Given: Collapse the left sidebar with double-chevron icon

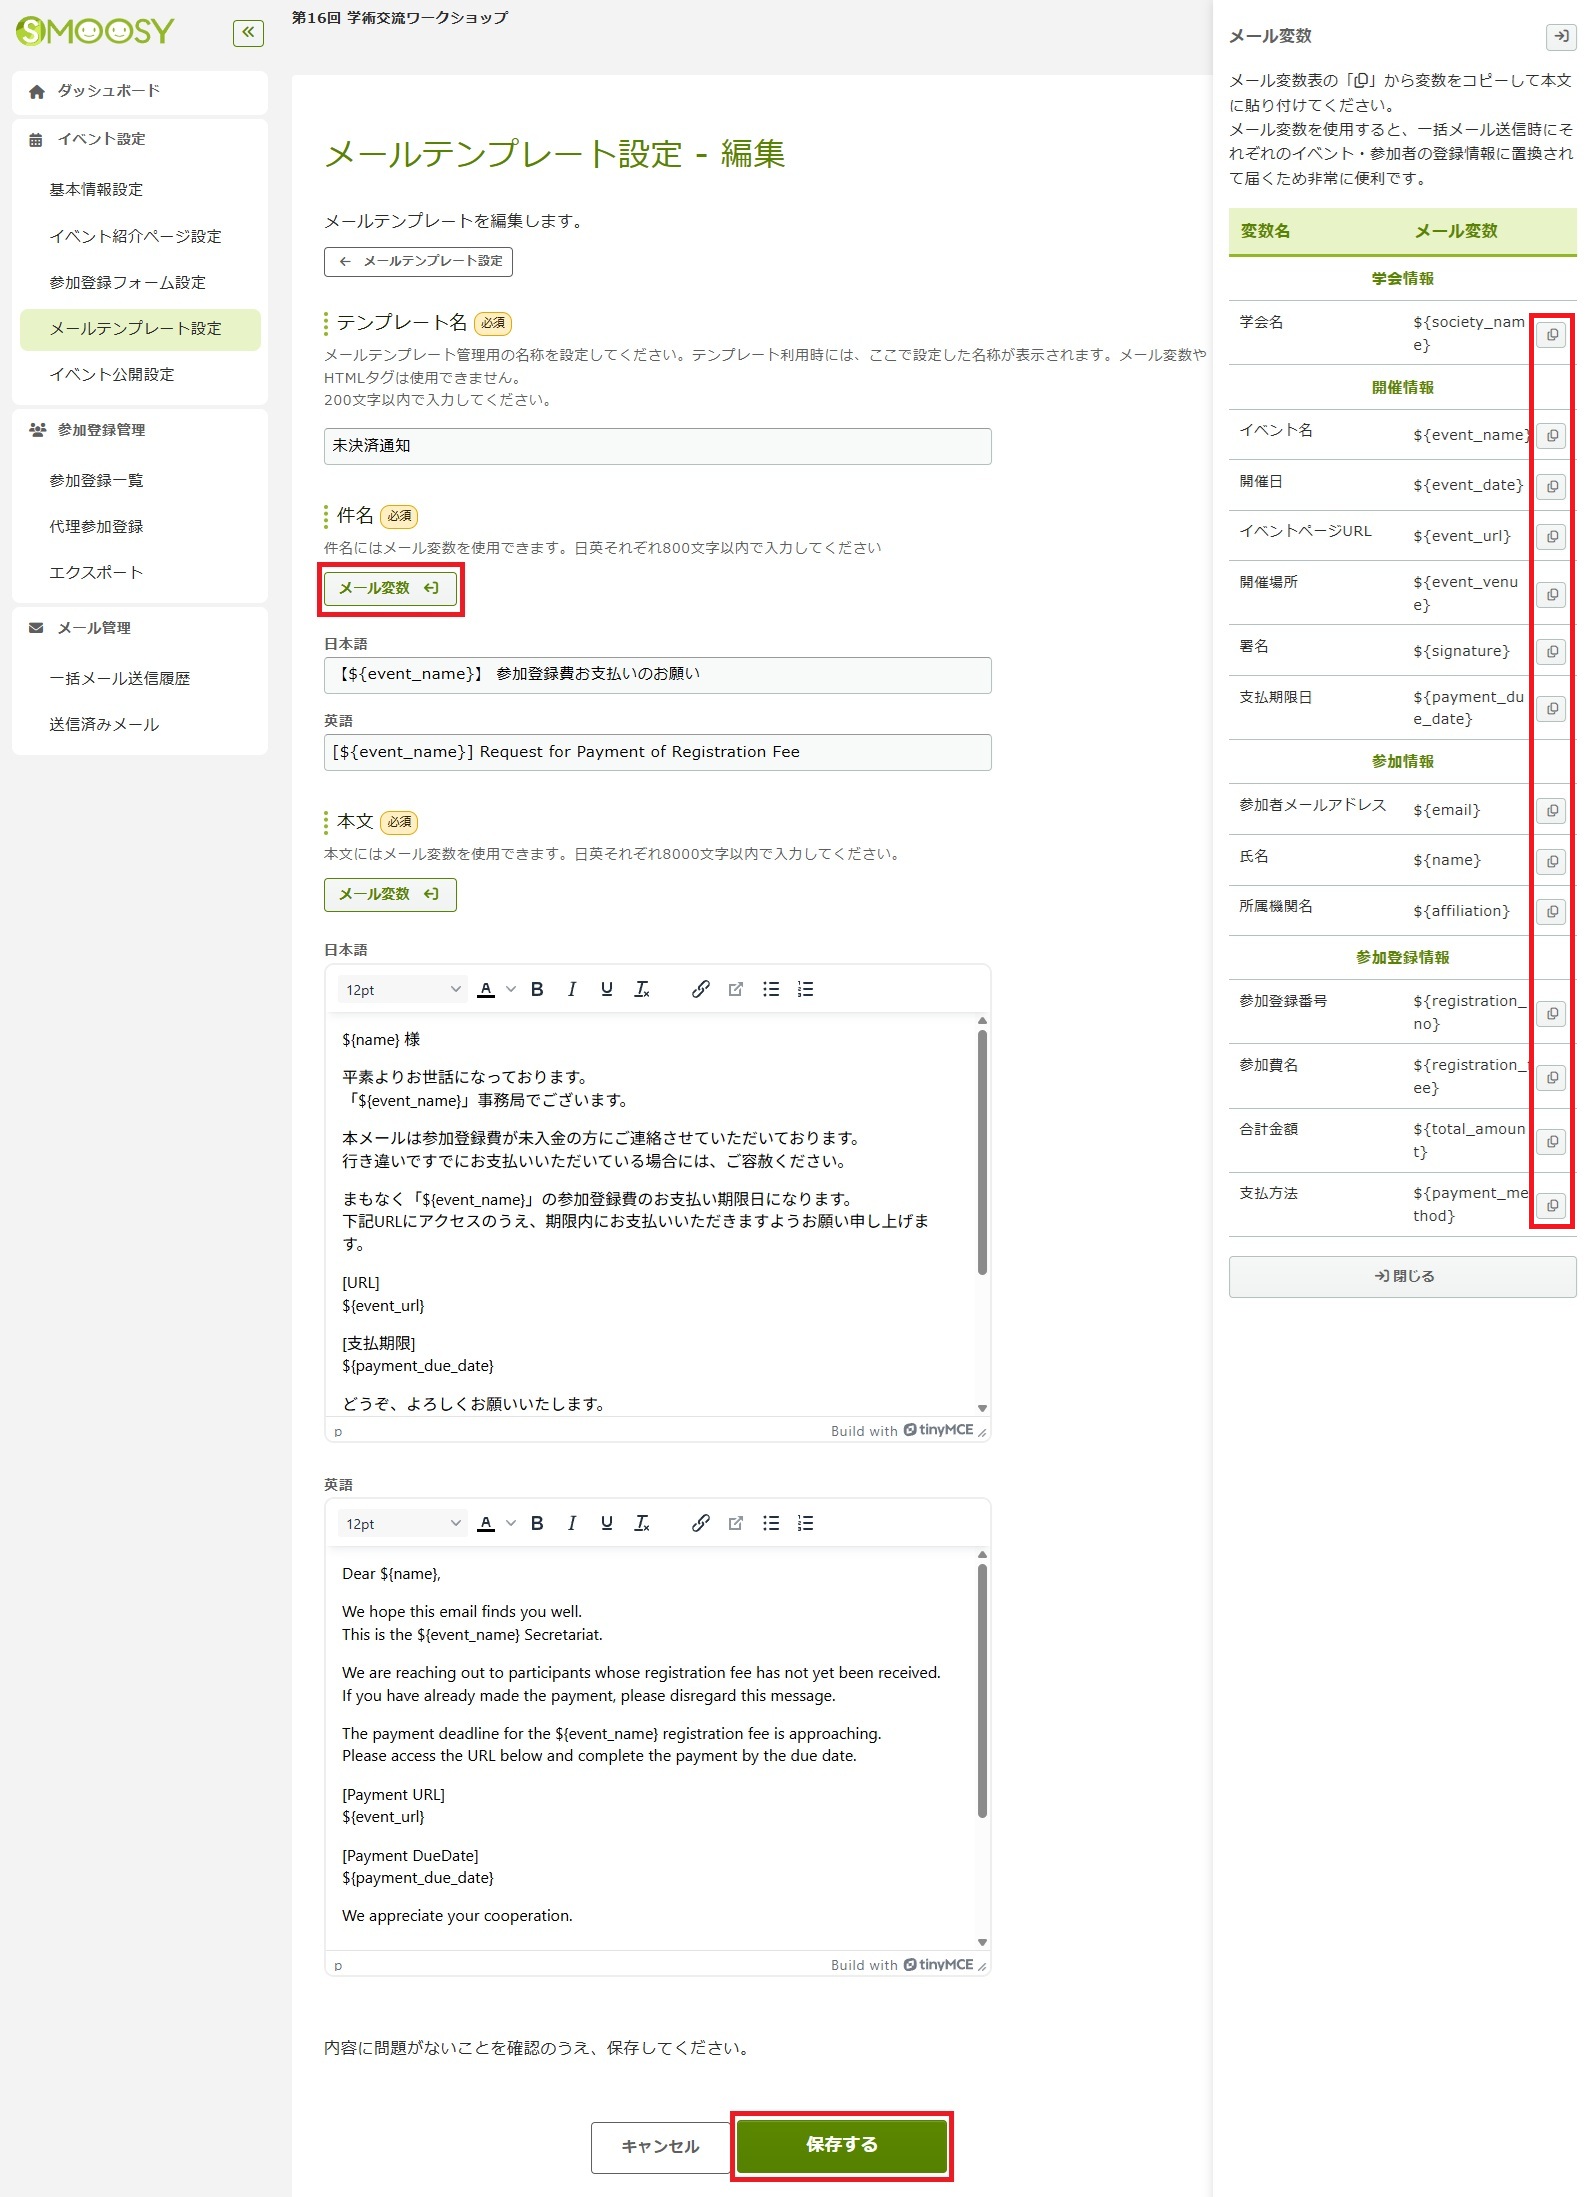Looking at the screenshot, I should pos(248,33).
